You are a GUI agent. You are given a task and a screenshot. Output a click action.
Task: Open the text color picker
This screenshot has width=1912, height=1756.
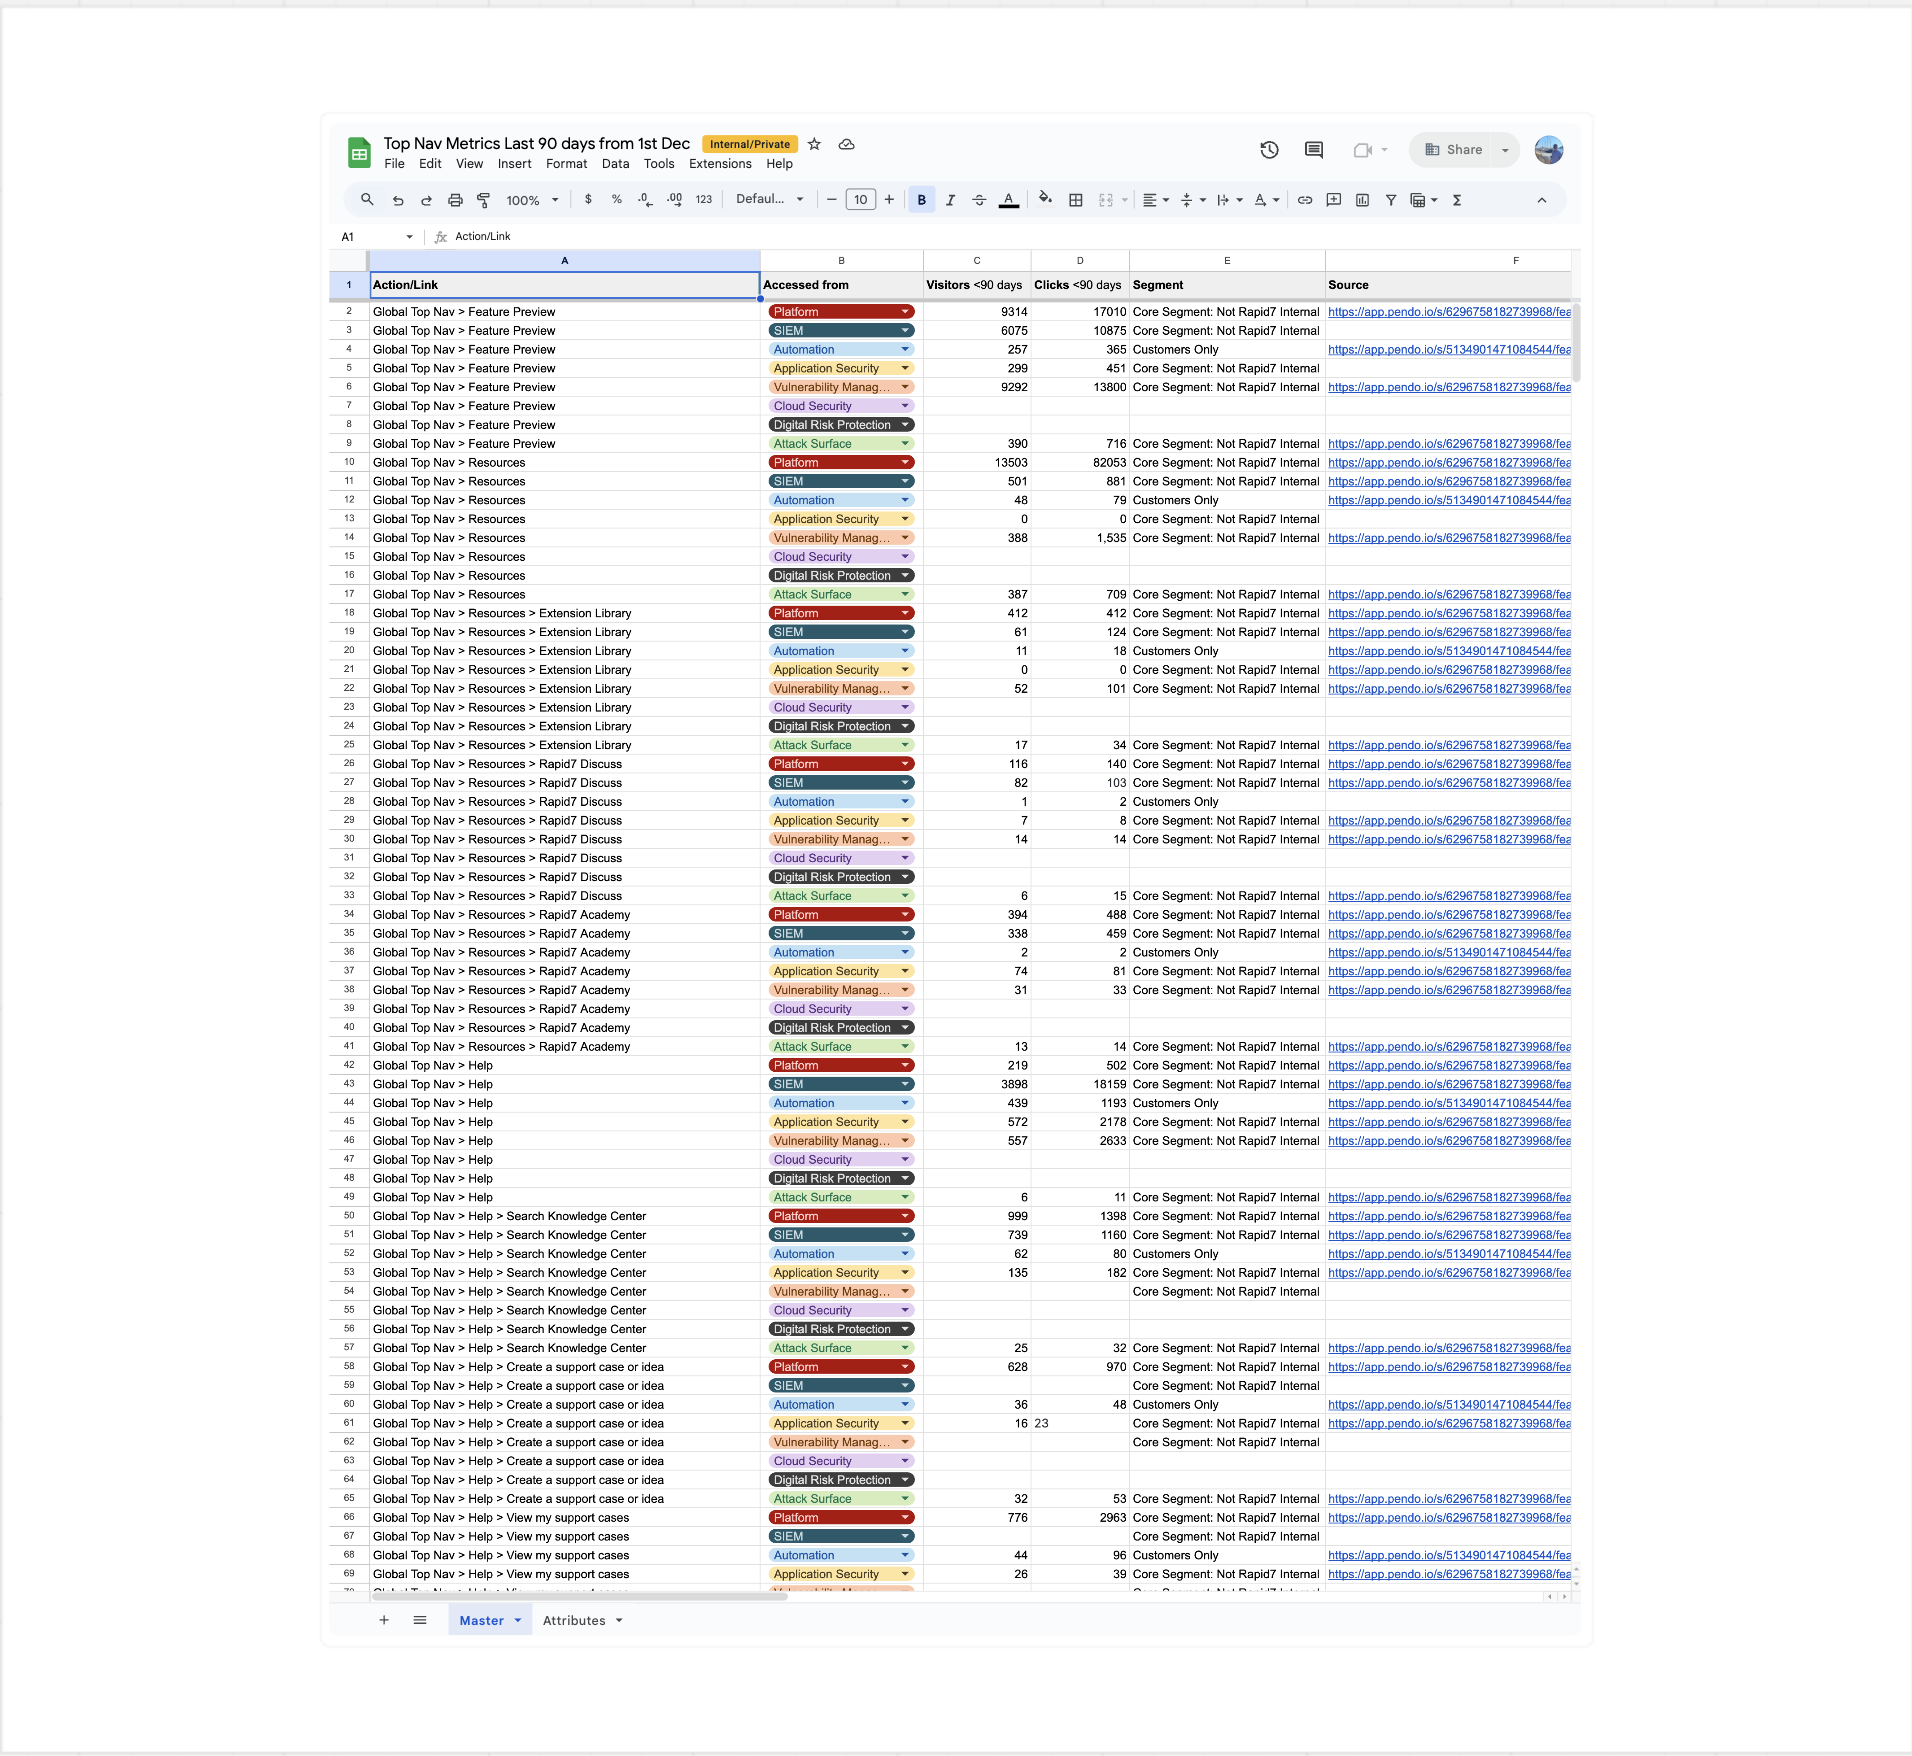[1009, 200]
